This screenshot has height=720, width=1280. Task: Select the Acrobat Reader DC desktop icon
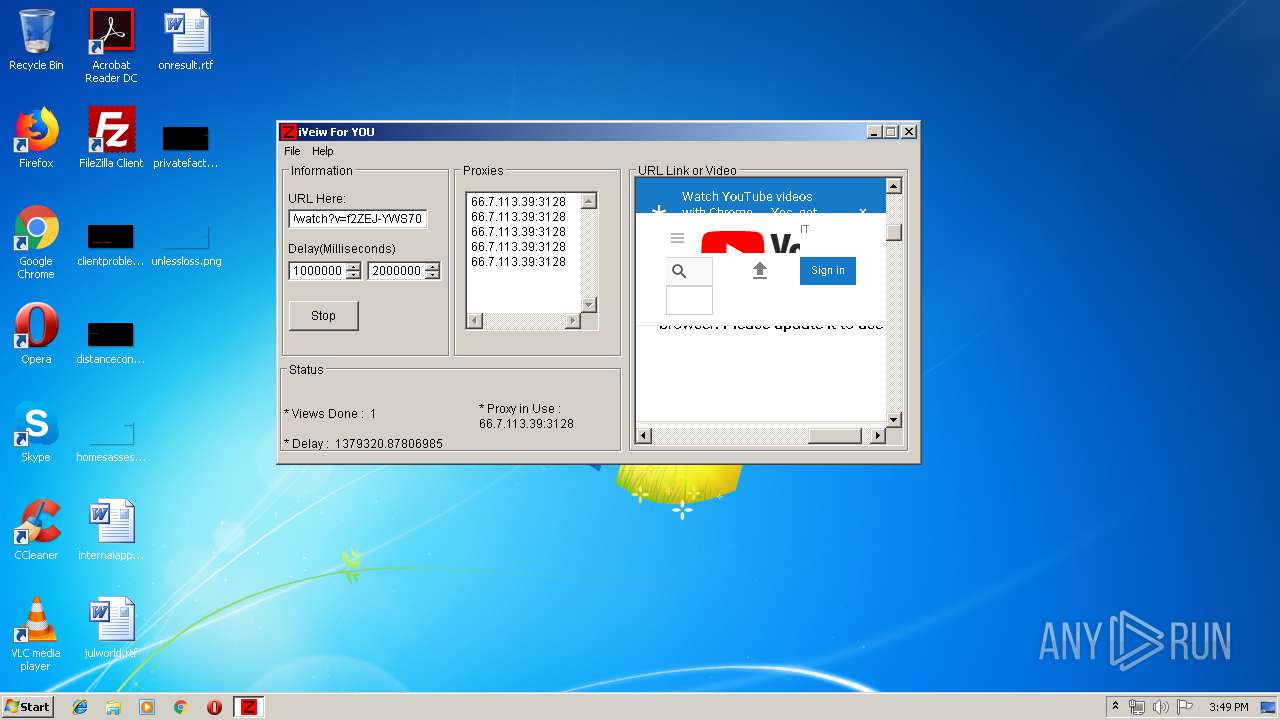(111, 47)
